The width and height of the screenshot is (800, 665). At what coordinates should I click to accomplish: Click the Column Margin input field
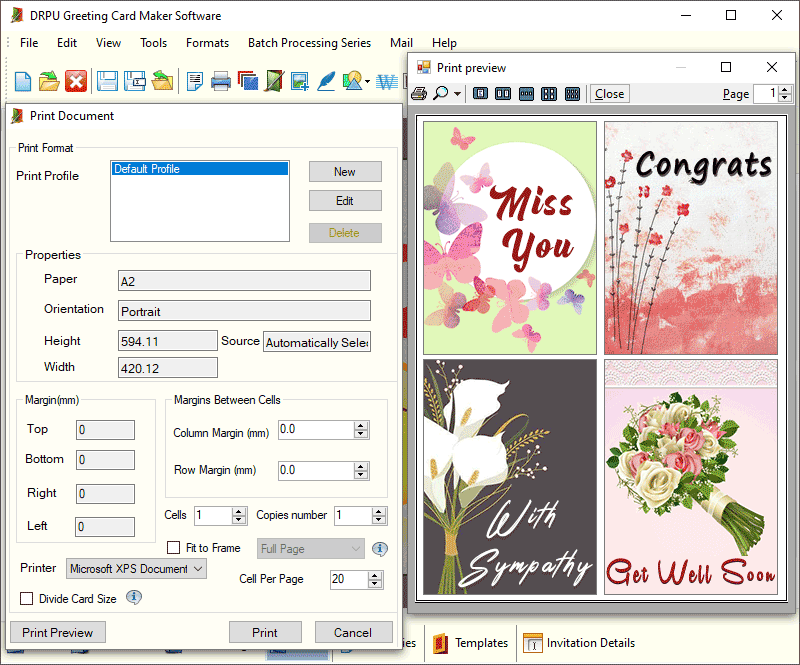[x=314, y=430]
